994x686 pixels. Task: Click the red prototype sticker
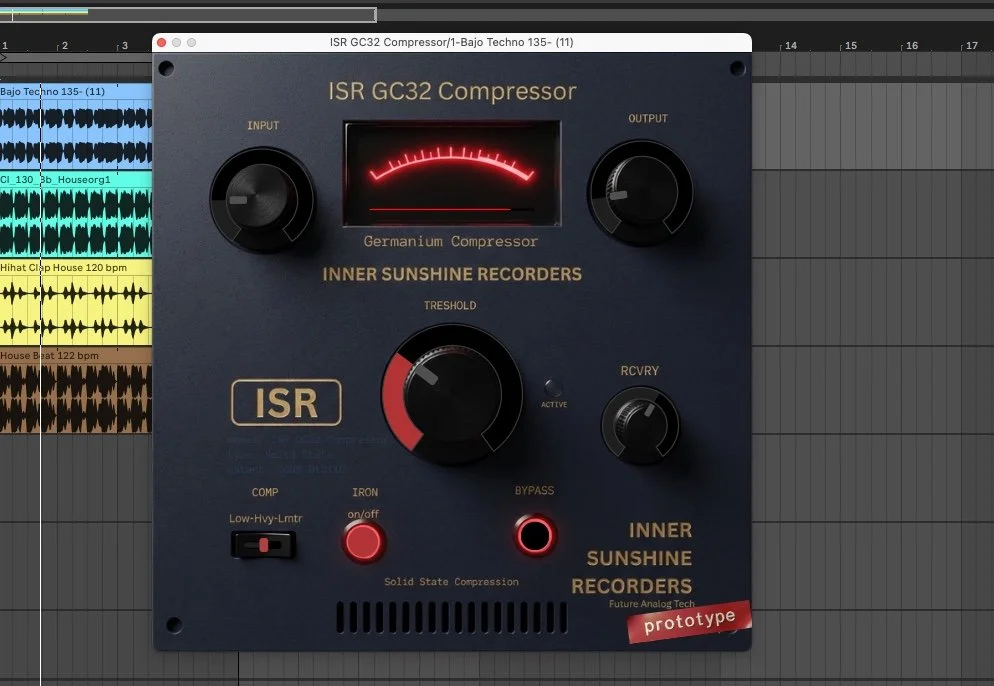click(688, 621)
